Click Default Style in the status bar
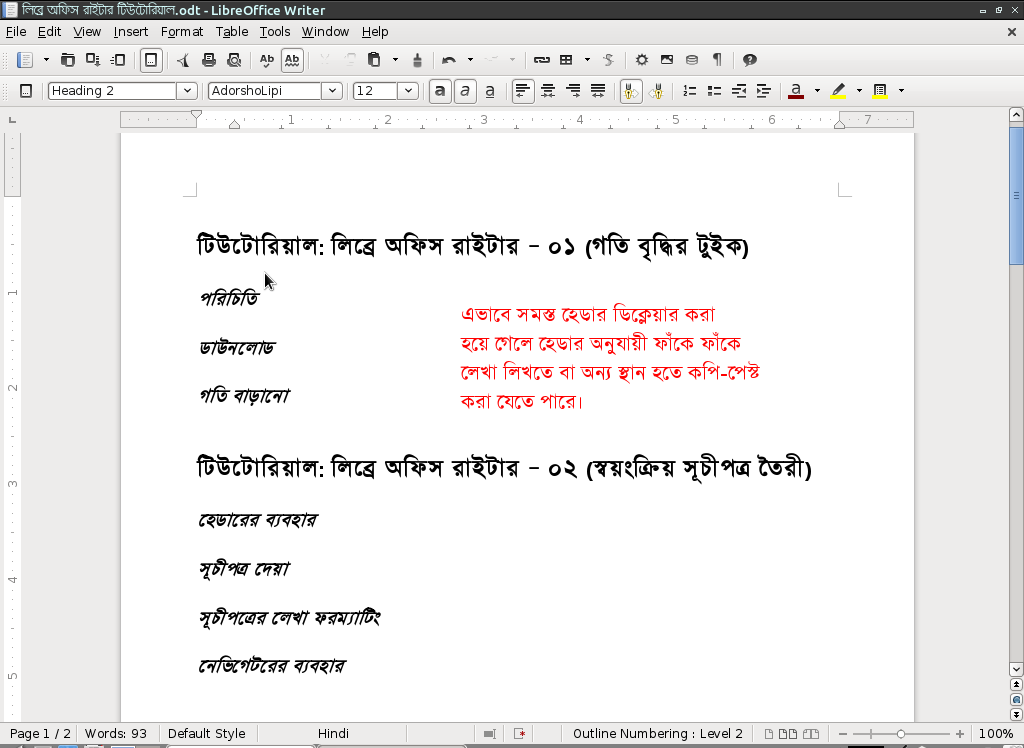The width and height of the screenshot is (1024, 748). (x=206, y=734)
